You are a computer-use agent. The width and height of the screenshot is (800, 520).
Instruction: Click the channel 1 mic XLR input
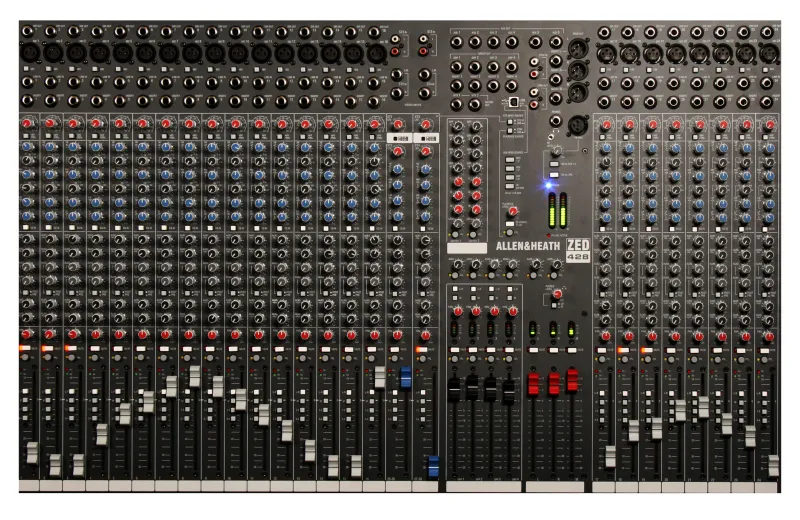pyautogui.click(x=30, y=52)
